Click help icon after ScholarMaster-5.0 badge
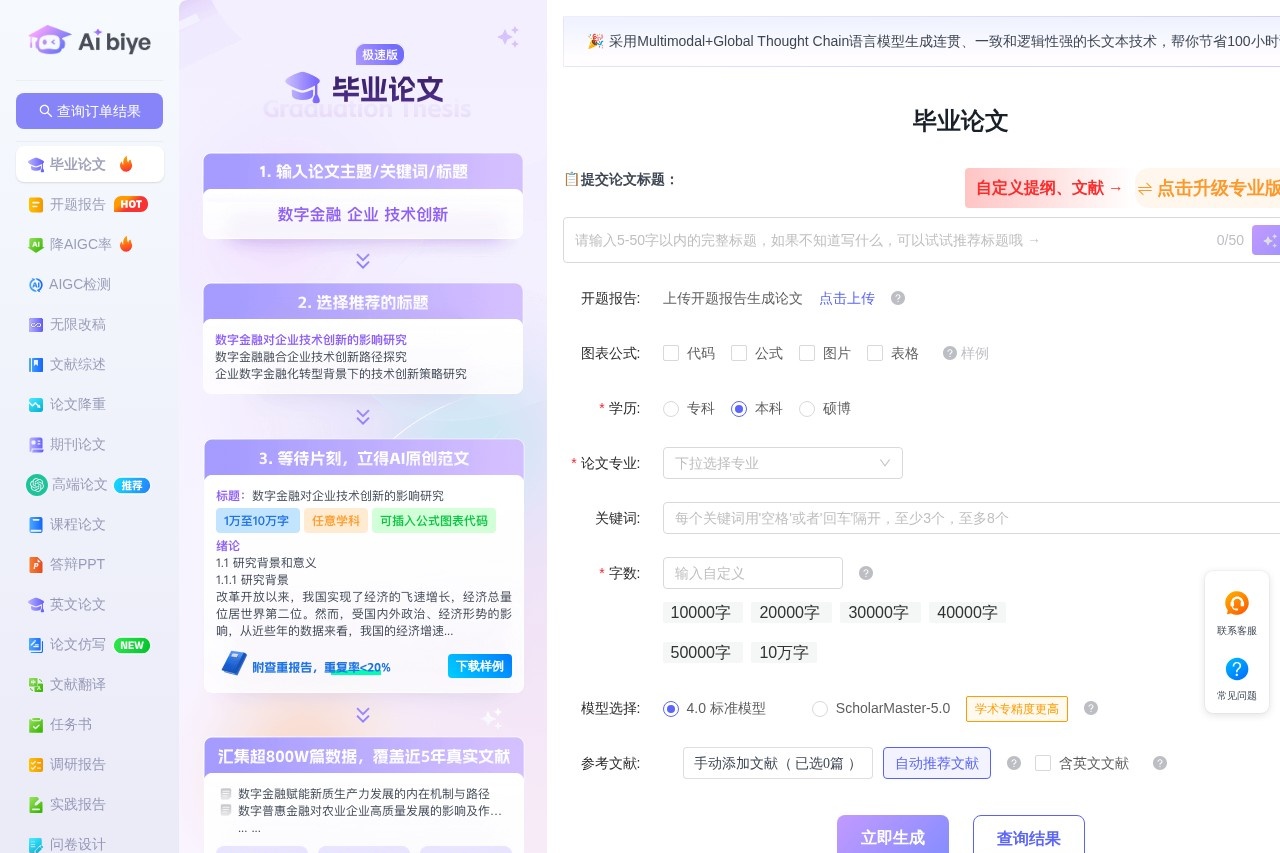 [x=1091, y=708]
